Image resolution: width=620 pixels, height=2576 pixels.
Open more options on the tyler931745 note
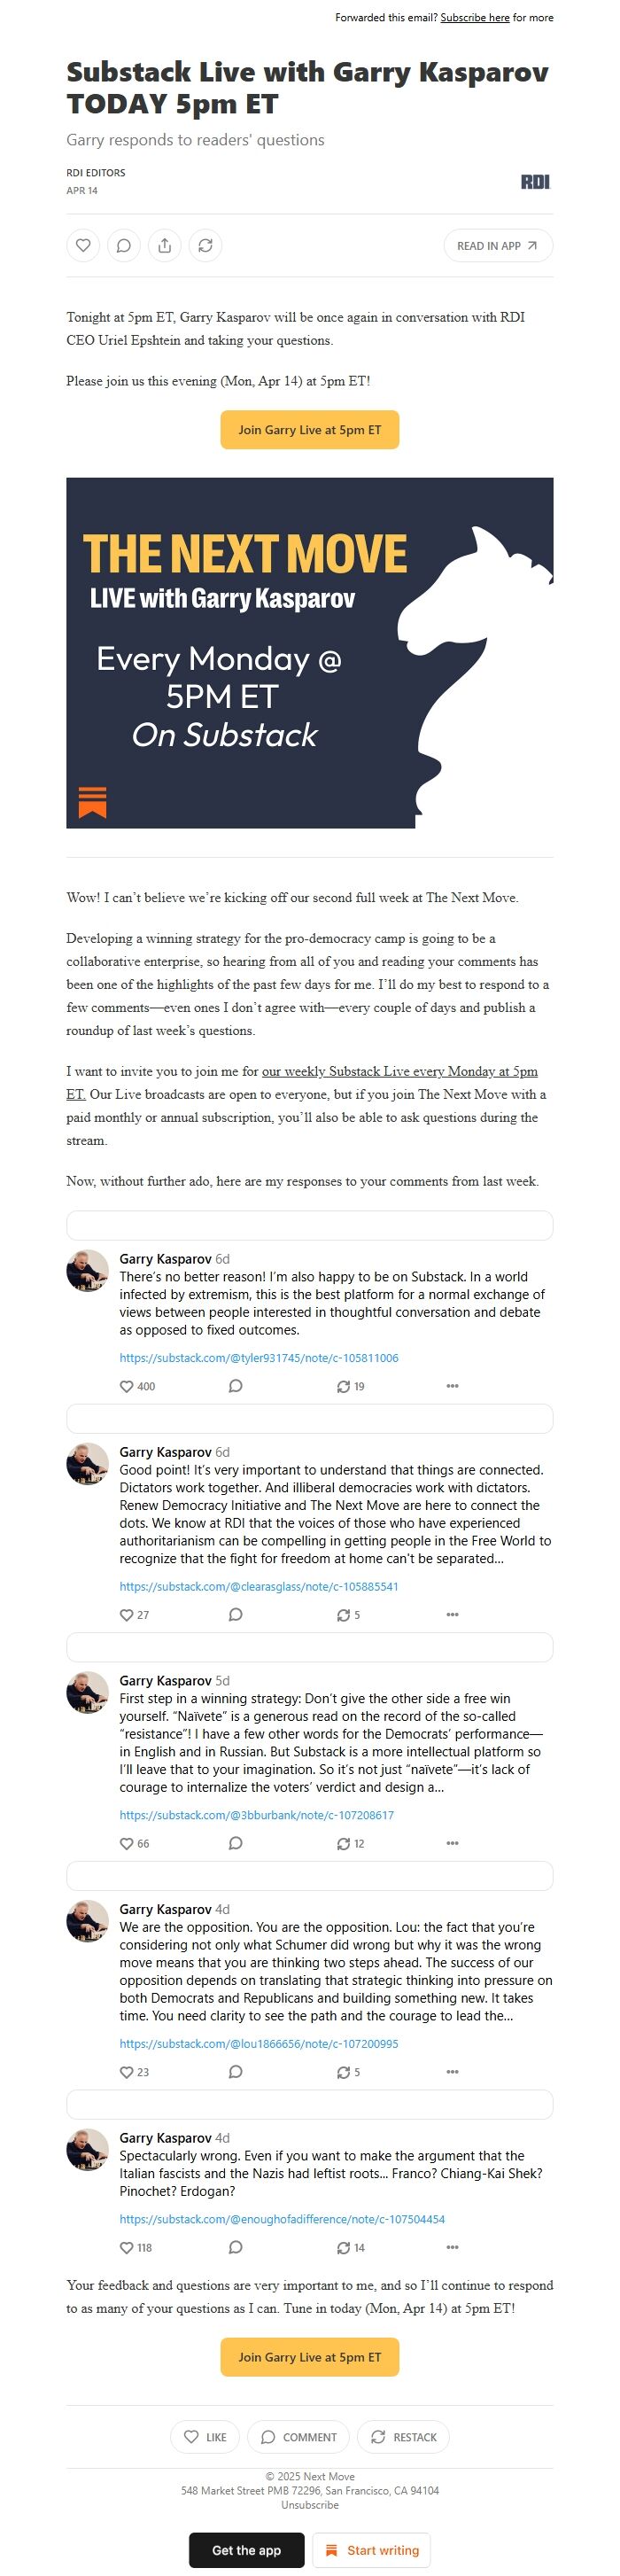coord(452,1386)
